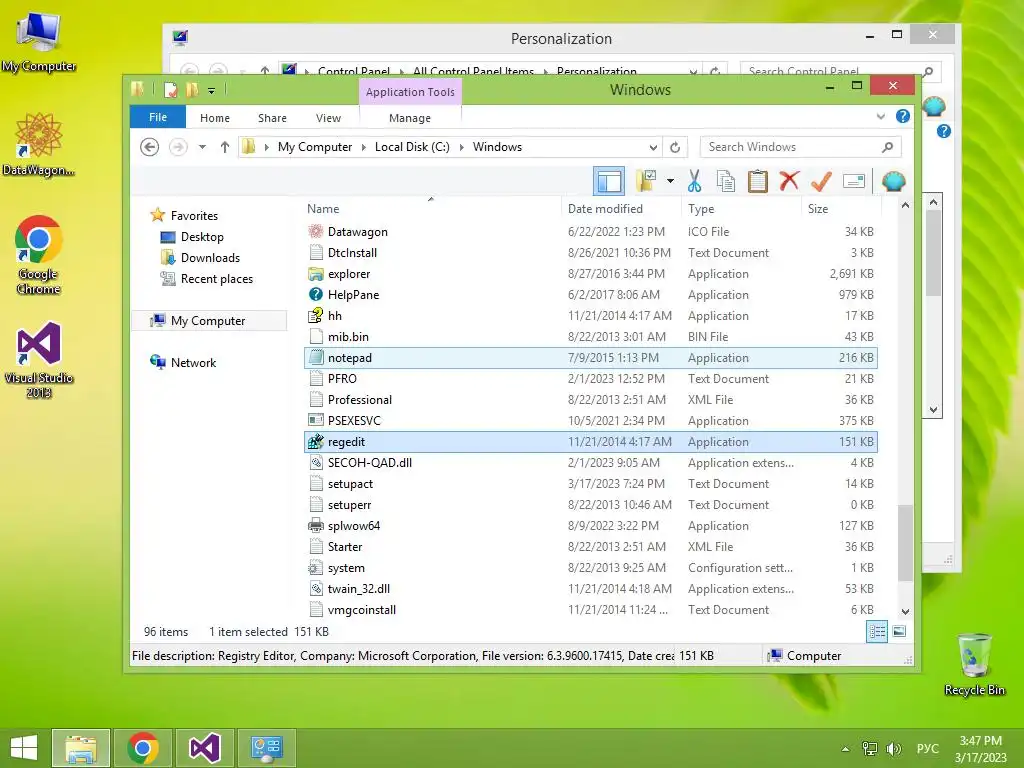Open the Recycle Bin desktop icon
The width and height of the screenshot is (1024, 768).
point(974,664)
